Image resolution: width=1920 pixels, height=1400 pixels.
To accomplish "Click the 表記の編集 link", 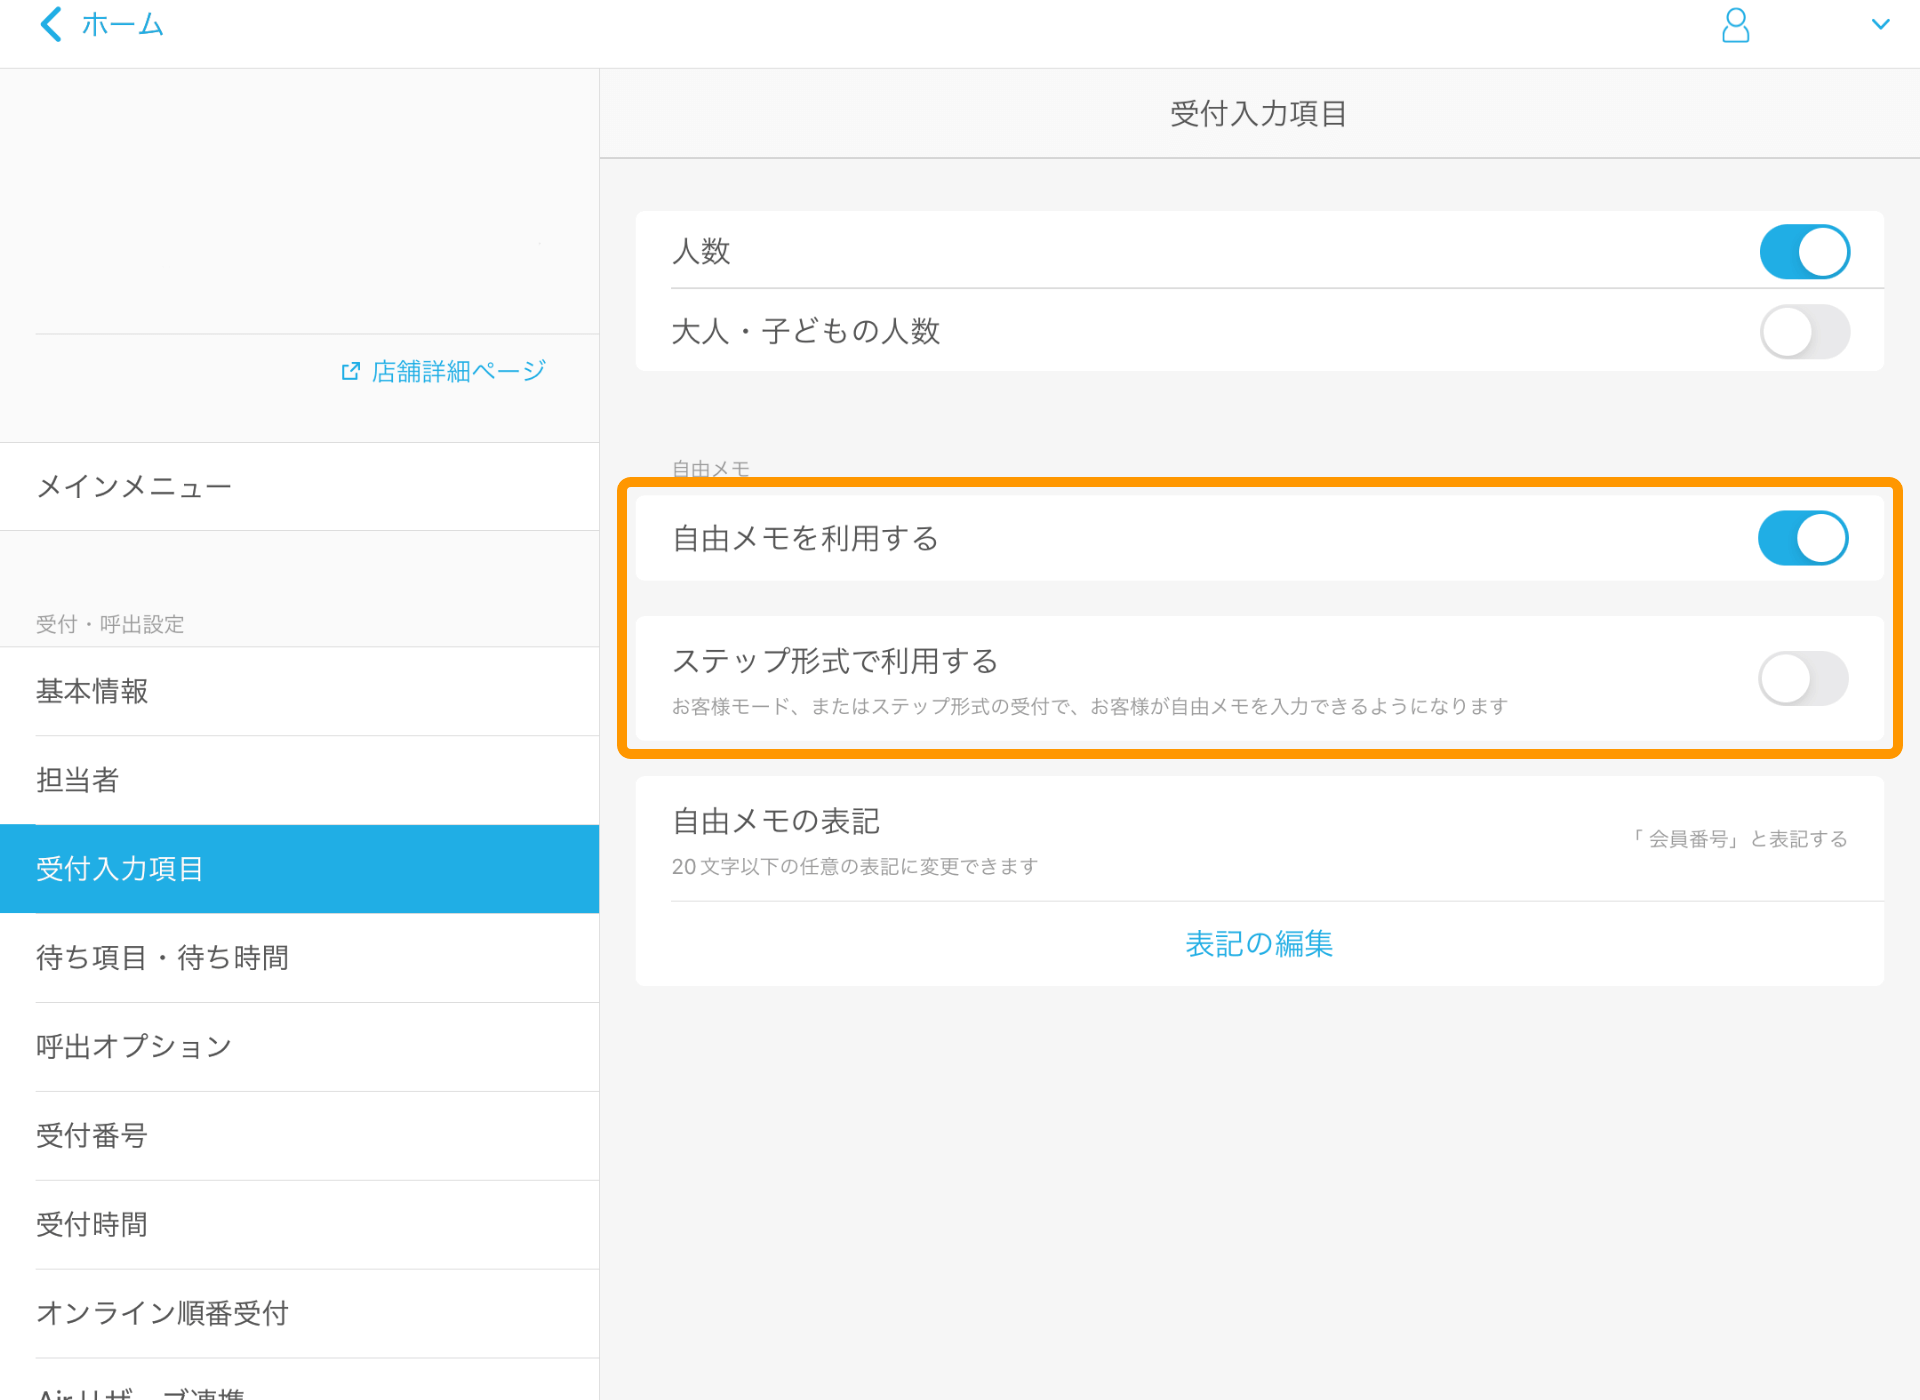I will pos(1258,944).
